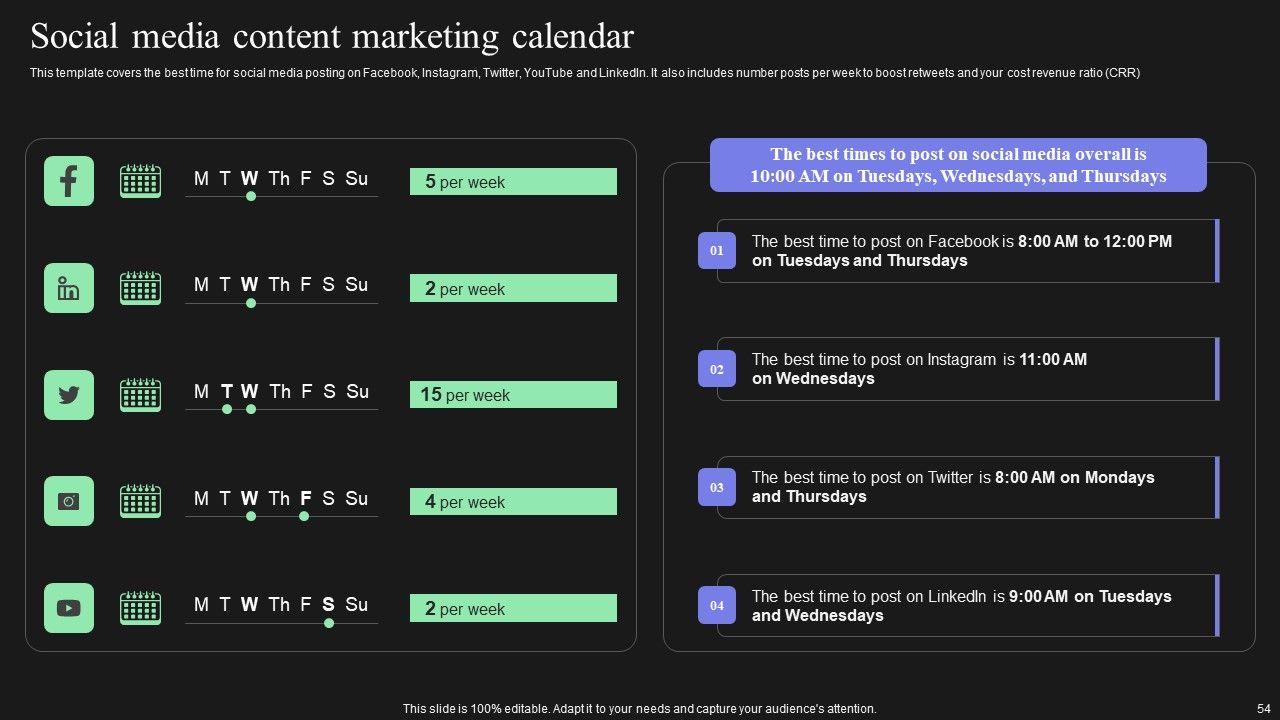
Task: Select the calendar icon beside YouTube
Action: (140, 608)
